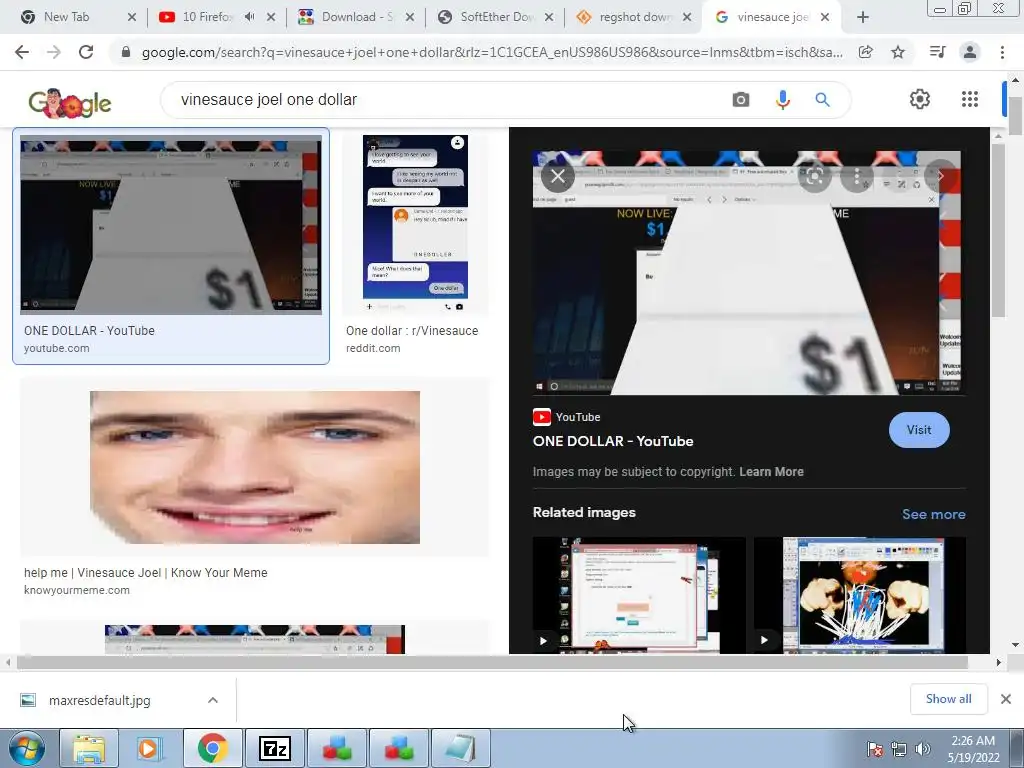The image size is (1024, 768).
Task: Click the Chrome icon in the taskbar
Action: [212, 749]
